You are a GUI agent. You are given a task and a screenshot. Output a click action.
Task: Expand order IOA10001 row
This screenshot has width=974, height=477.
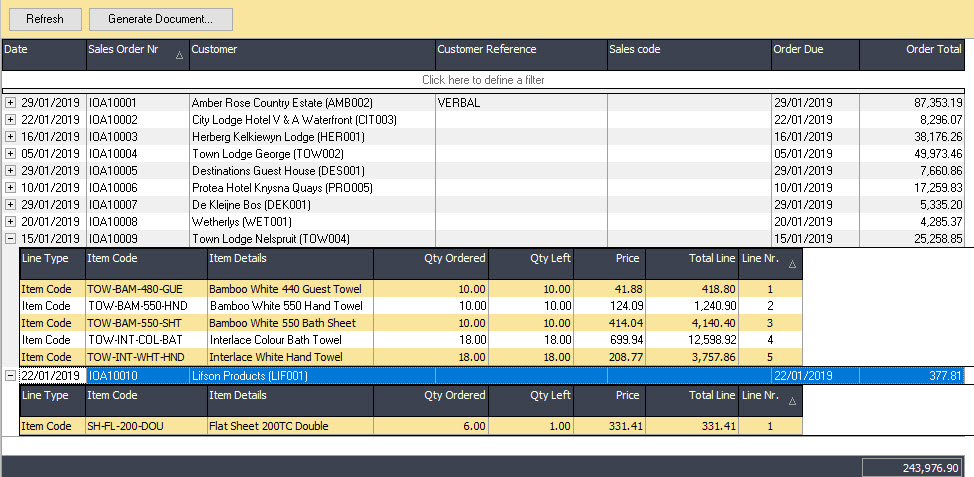pos(11,103)
